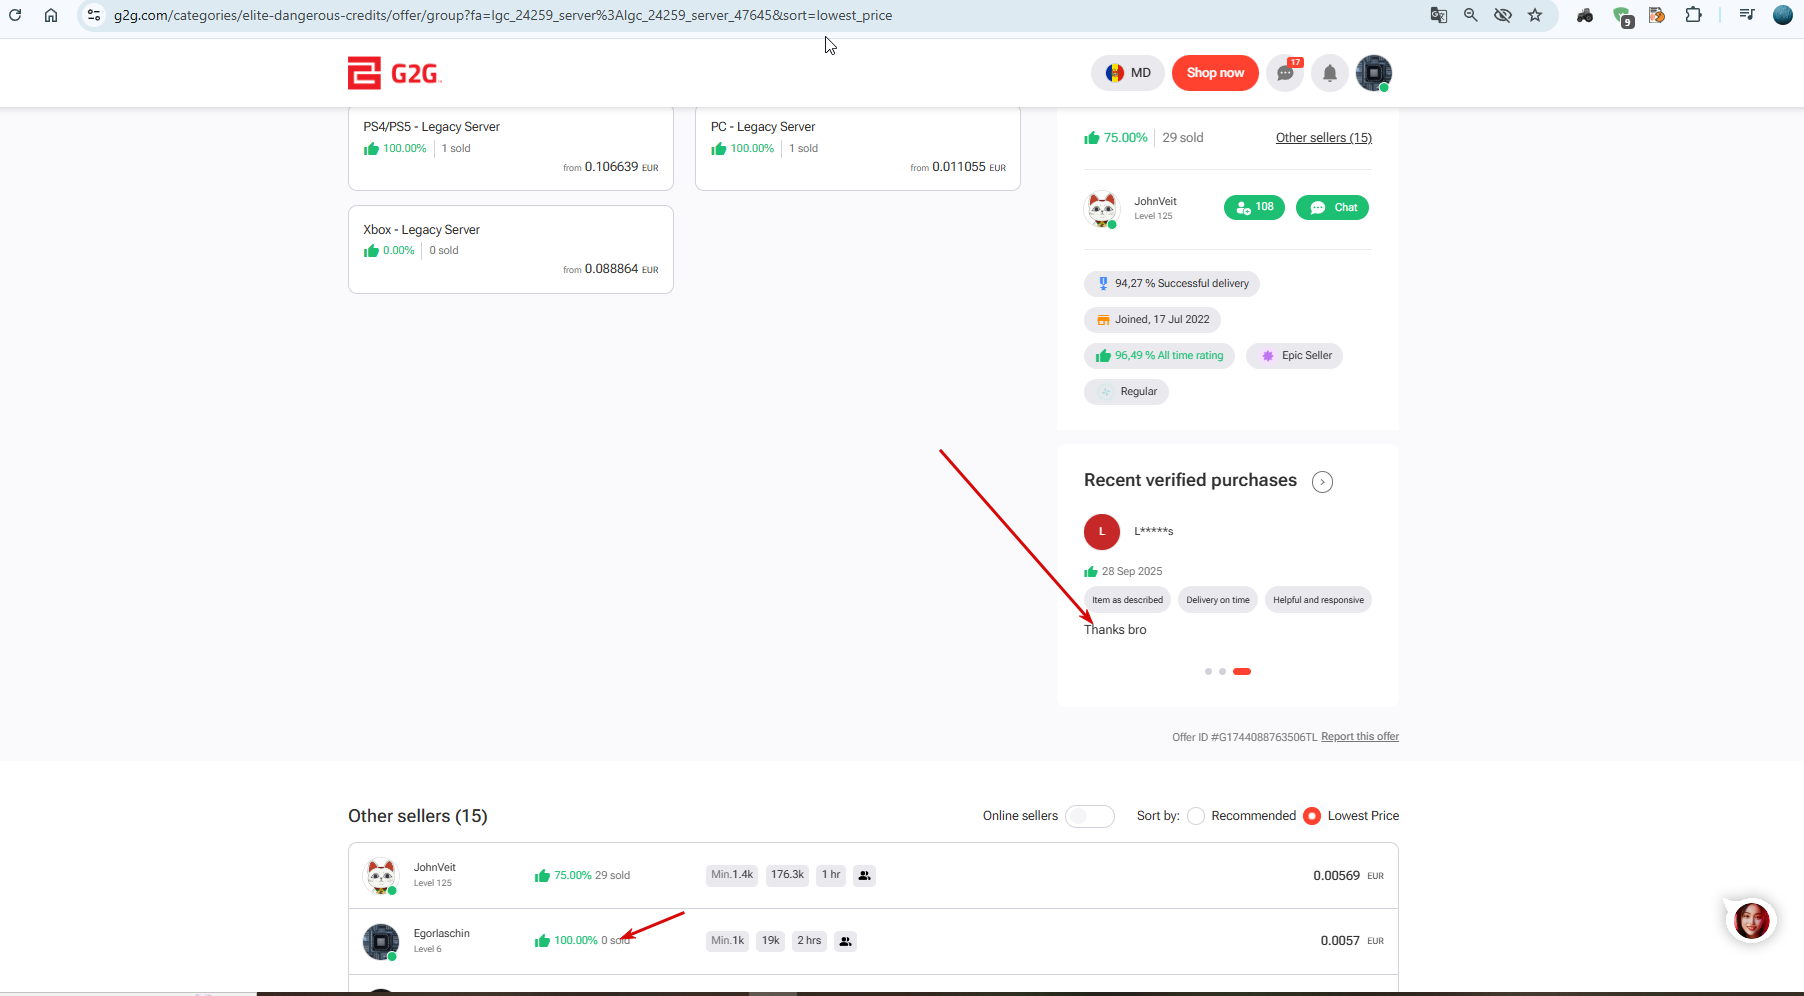Click Egorlaschin's avatar in the sellers list
Viewport: 1804px width, 996px height.
(x=381, y=941)
